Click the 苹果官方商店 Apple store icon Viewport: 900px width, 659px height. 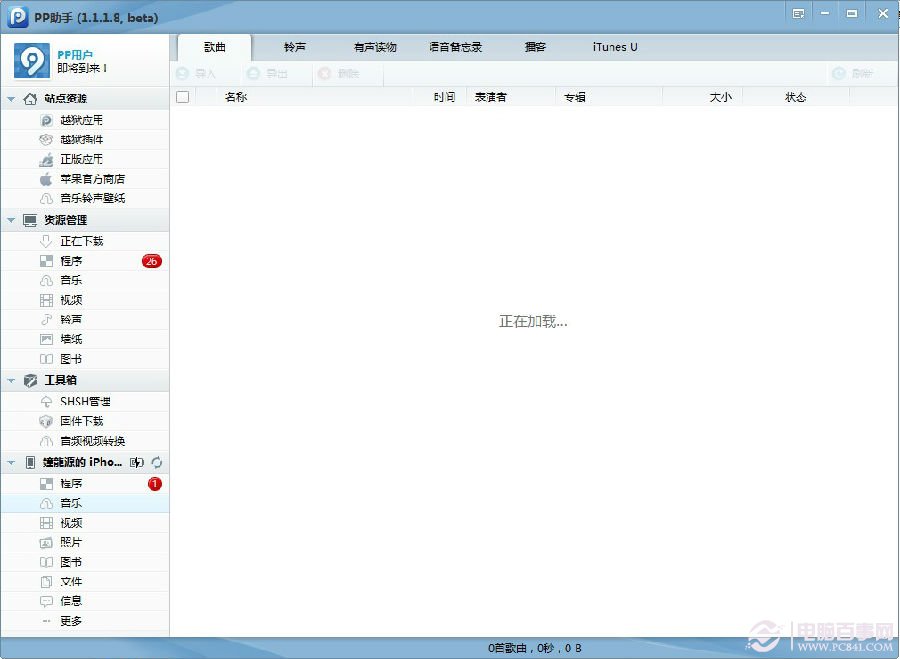click(46, 179)
